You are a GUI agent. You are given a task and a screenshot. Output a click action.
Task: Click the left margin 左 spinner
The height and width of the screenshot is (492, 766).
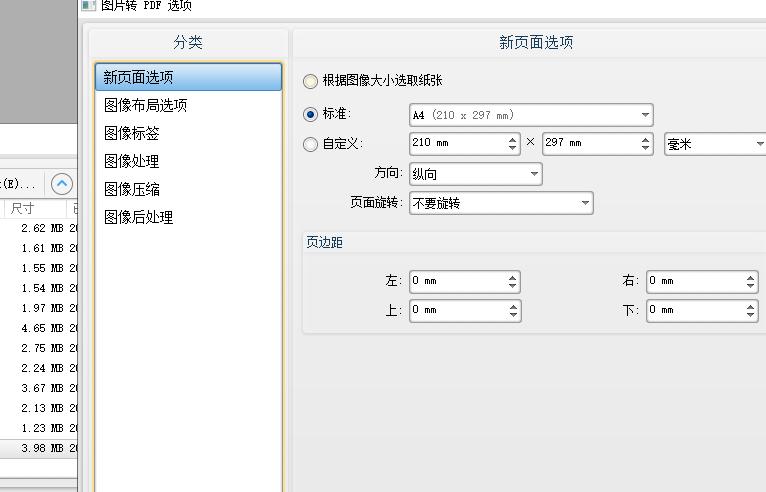457,281
